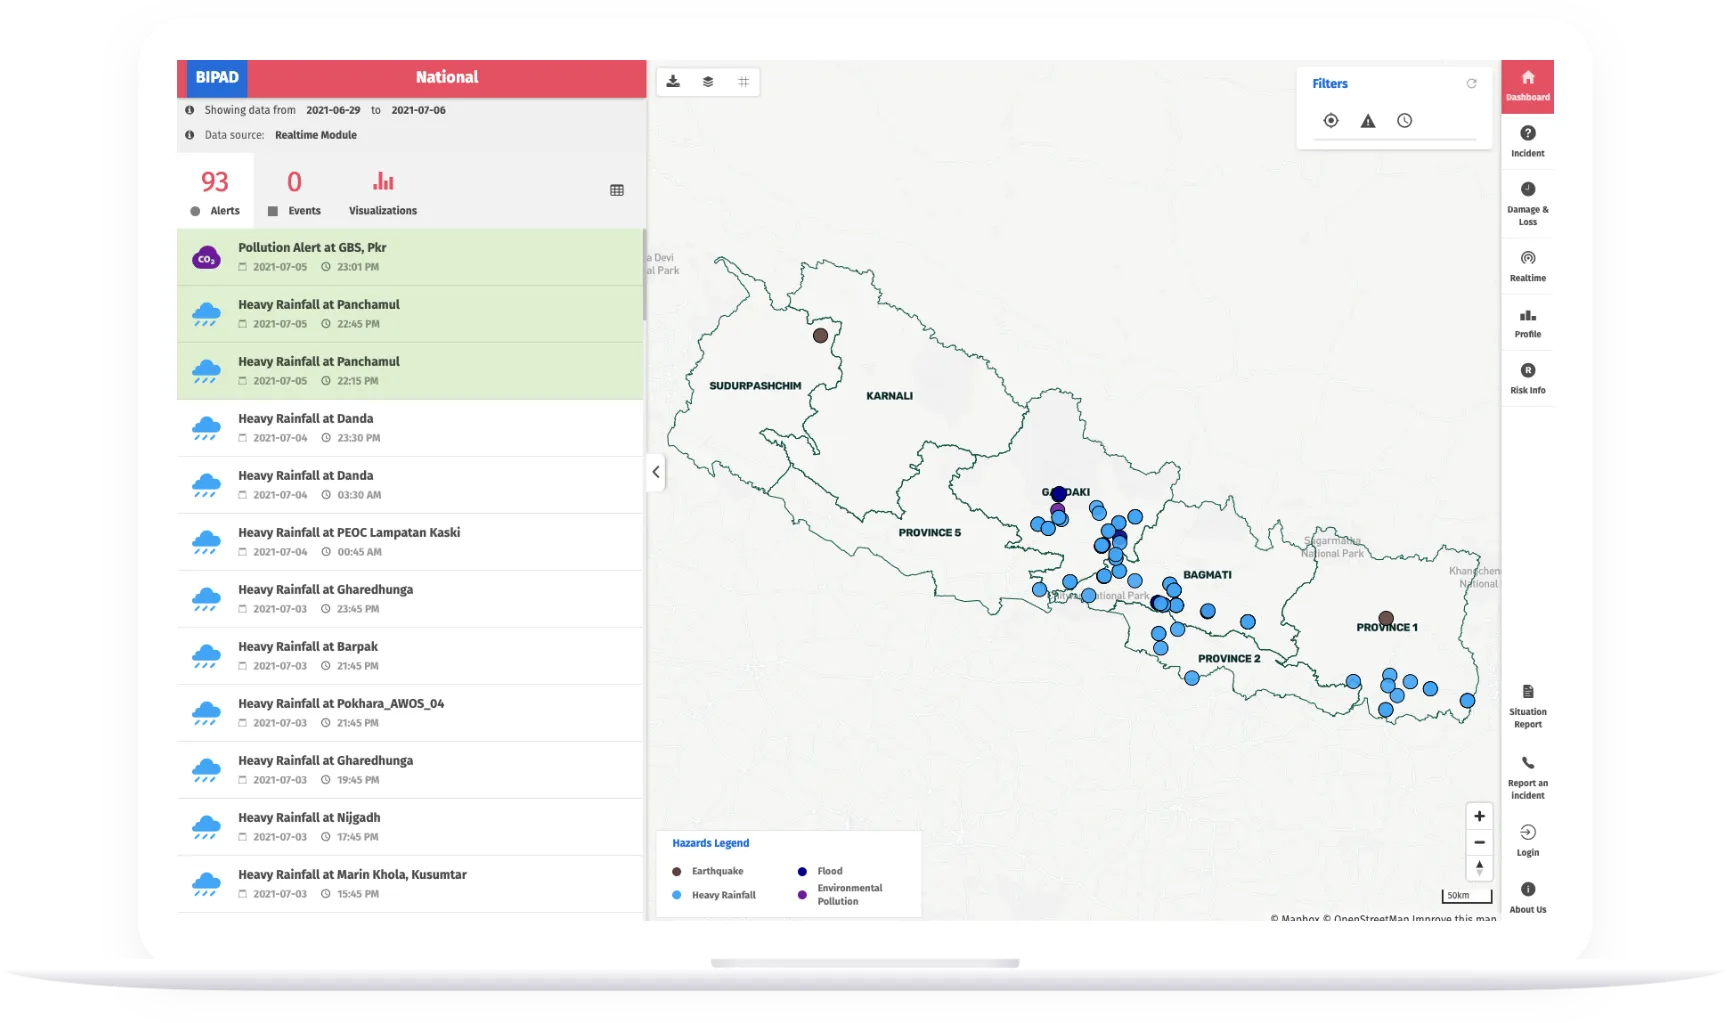
Task: Open the Situation Report link
Action: pyautogui.click(x=1527, y=705)
